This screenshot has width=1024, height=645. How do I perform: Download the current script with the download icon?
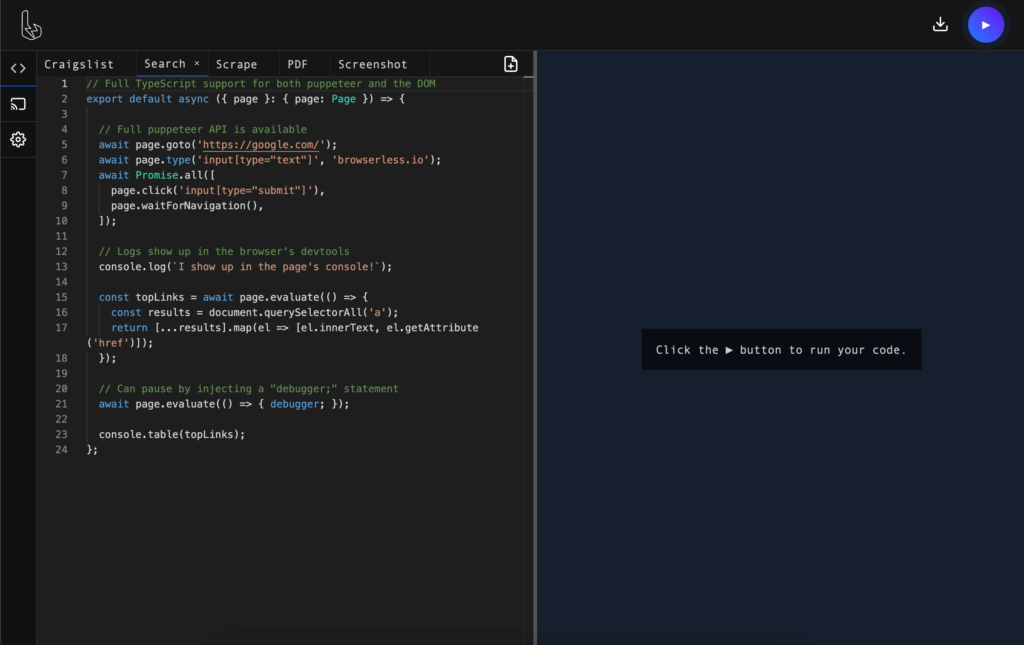pyautogui.click(x=940, y=23)
